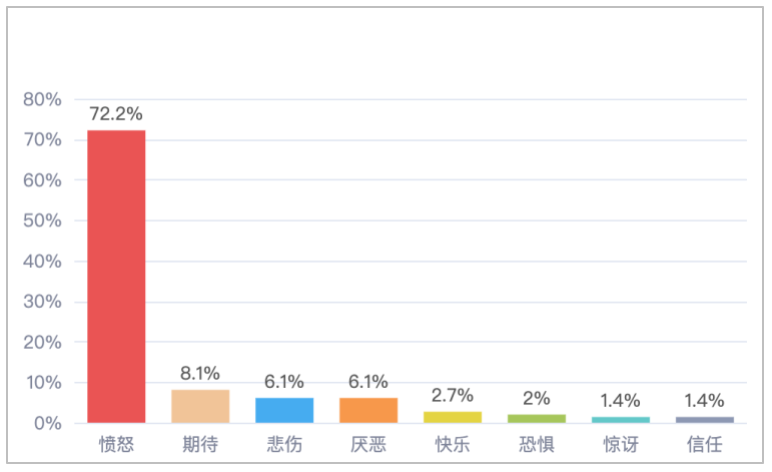Click the 快乐 x-axis label

tap(452, 444)
